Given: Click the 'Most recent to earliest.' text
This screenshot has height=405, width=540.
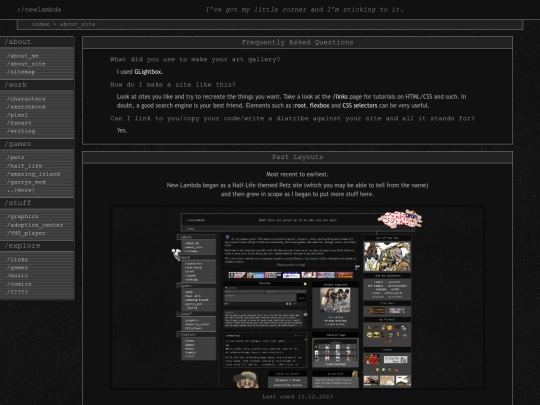Looking at the screenshot, I should (x=297, y=174).
